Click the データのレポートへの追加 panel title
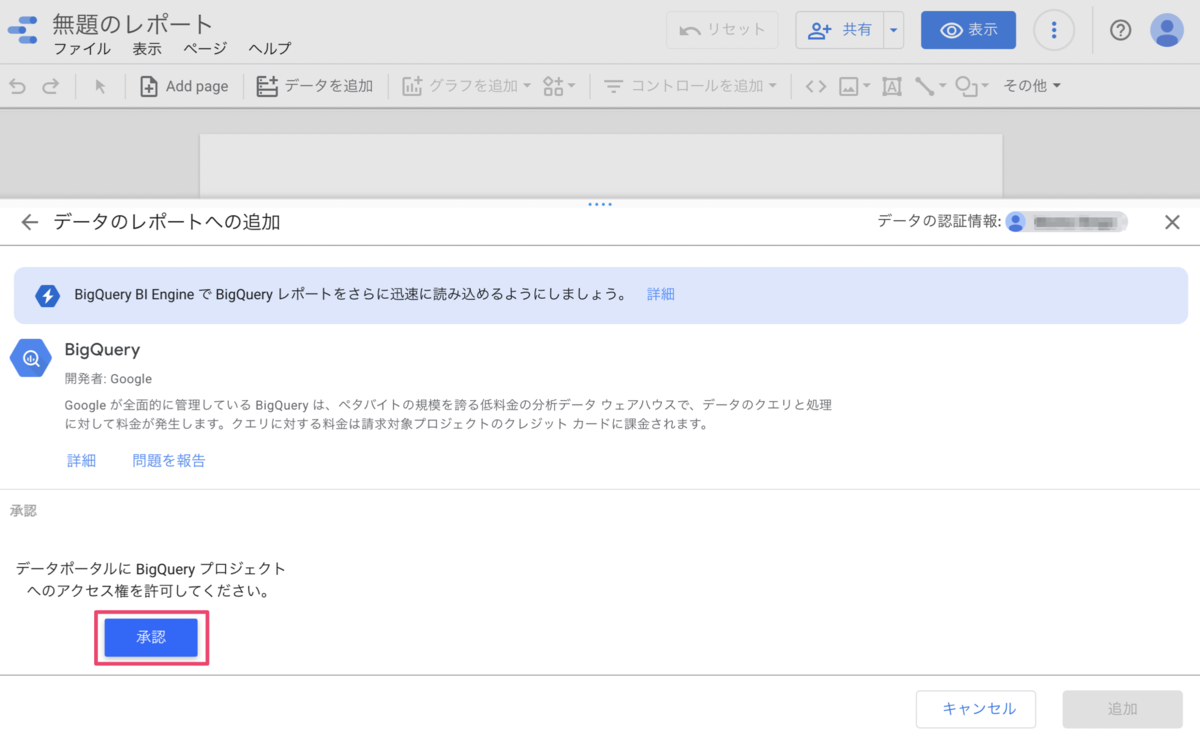 pyautogui.click(x=167, y=222)
